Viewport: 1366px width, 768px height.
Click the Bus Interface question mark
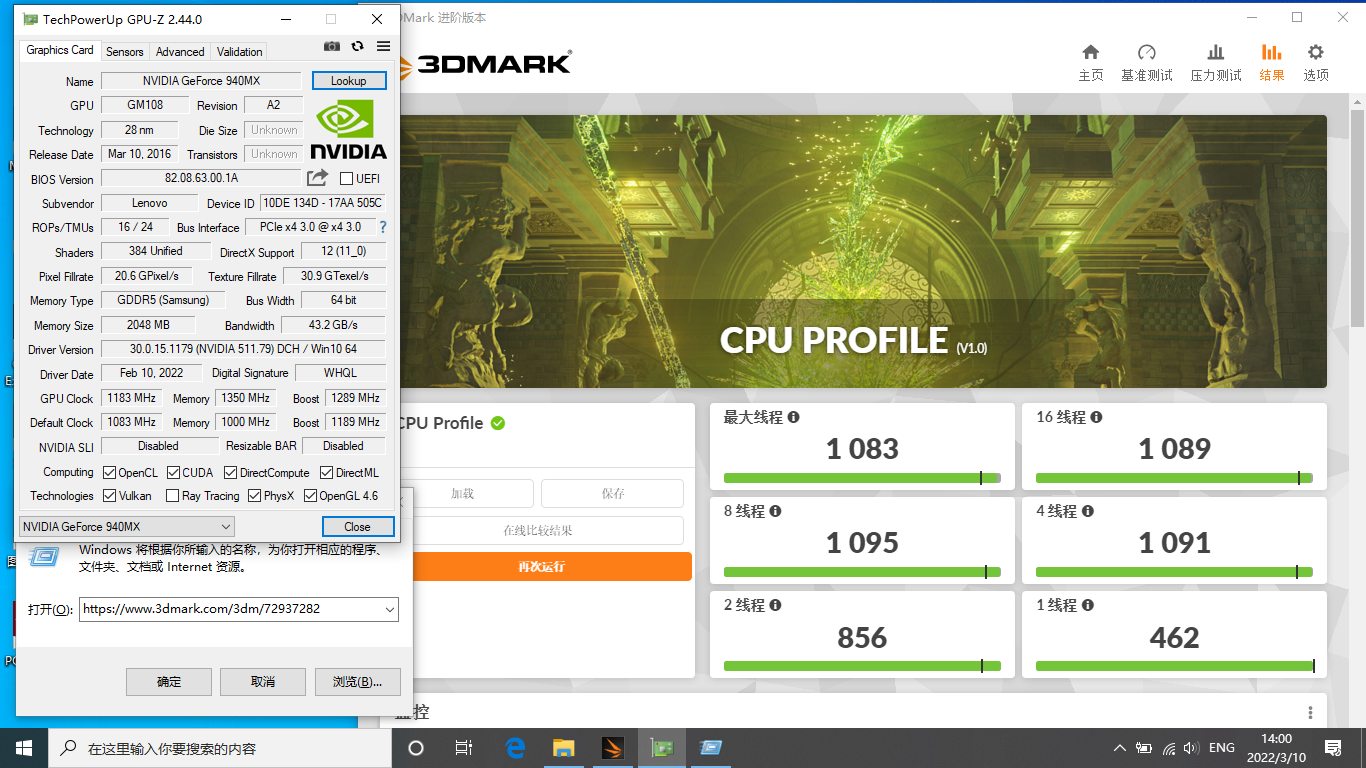(x=383, y=227)
